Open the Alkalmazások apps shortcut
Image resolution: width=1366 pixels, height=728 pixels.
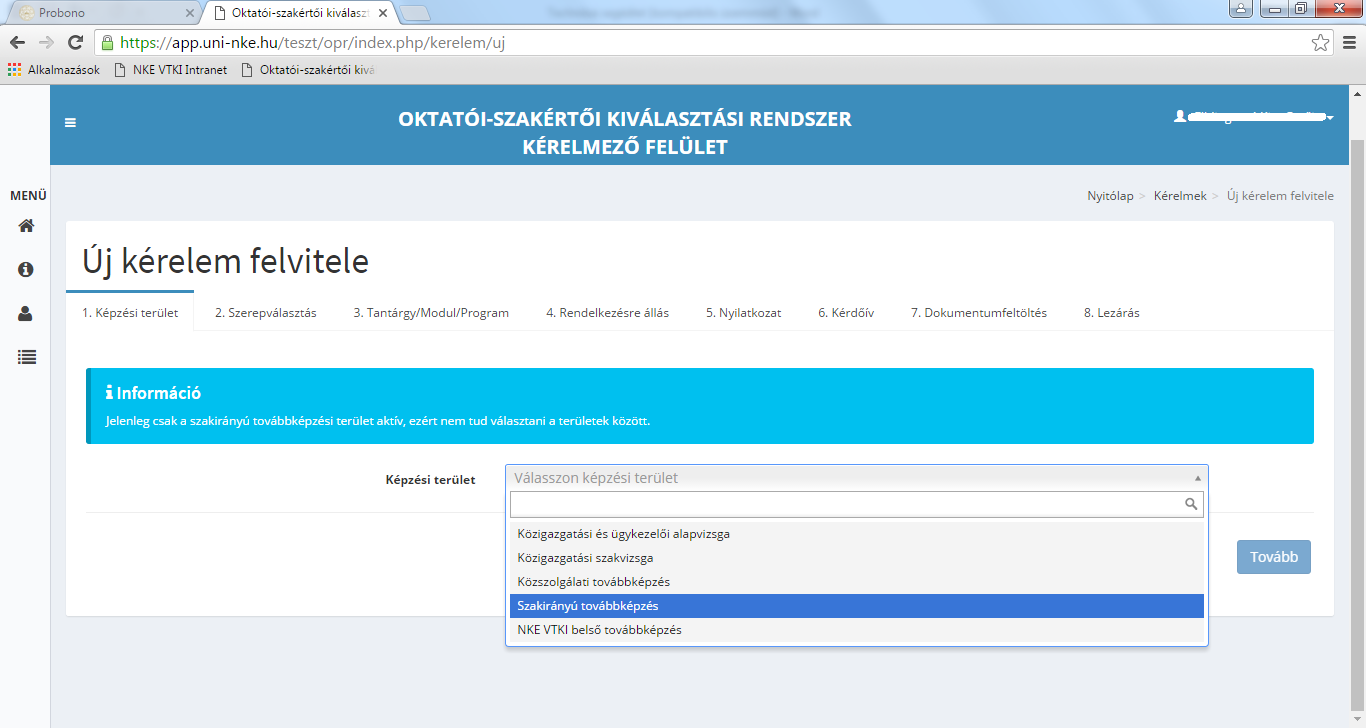pyautogui.click(x=54, y=70)
